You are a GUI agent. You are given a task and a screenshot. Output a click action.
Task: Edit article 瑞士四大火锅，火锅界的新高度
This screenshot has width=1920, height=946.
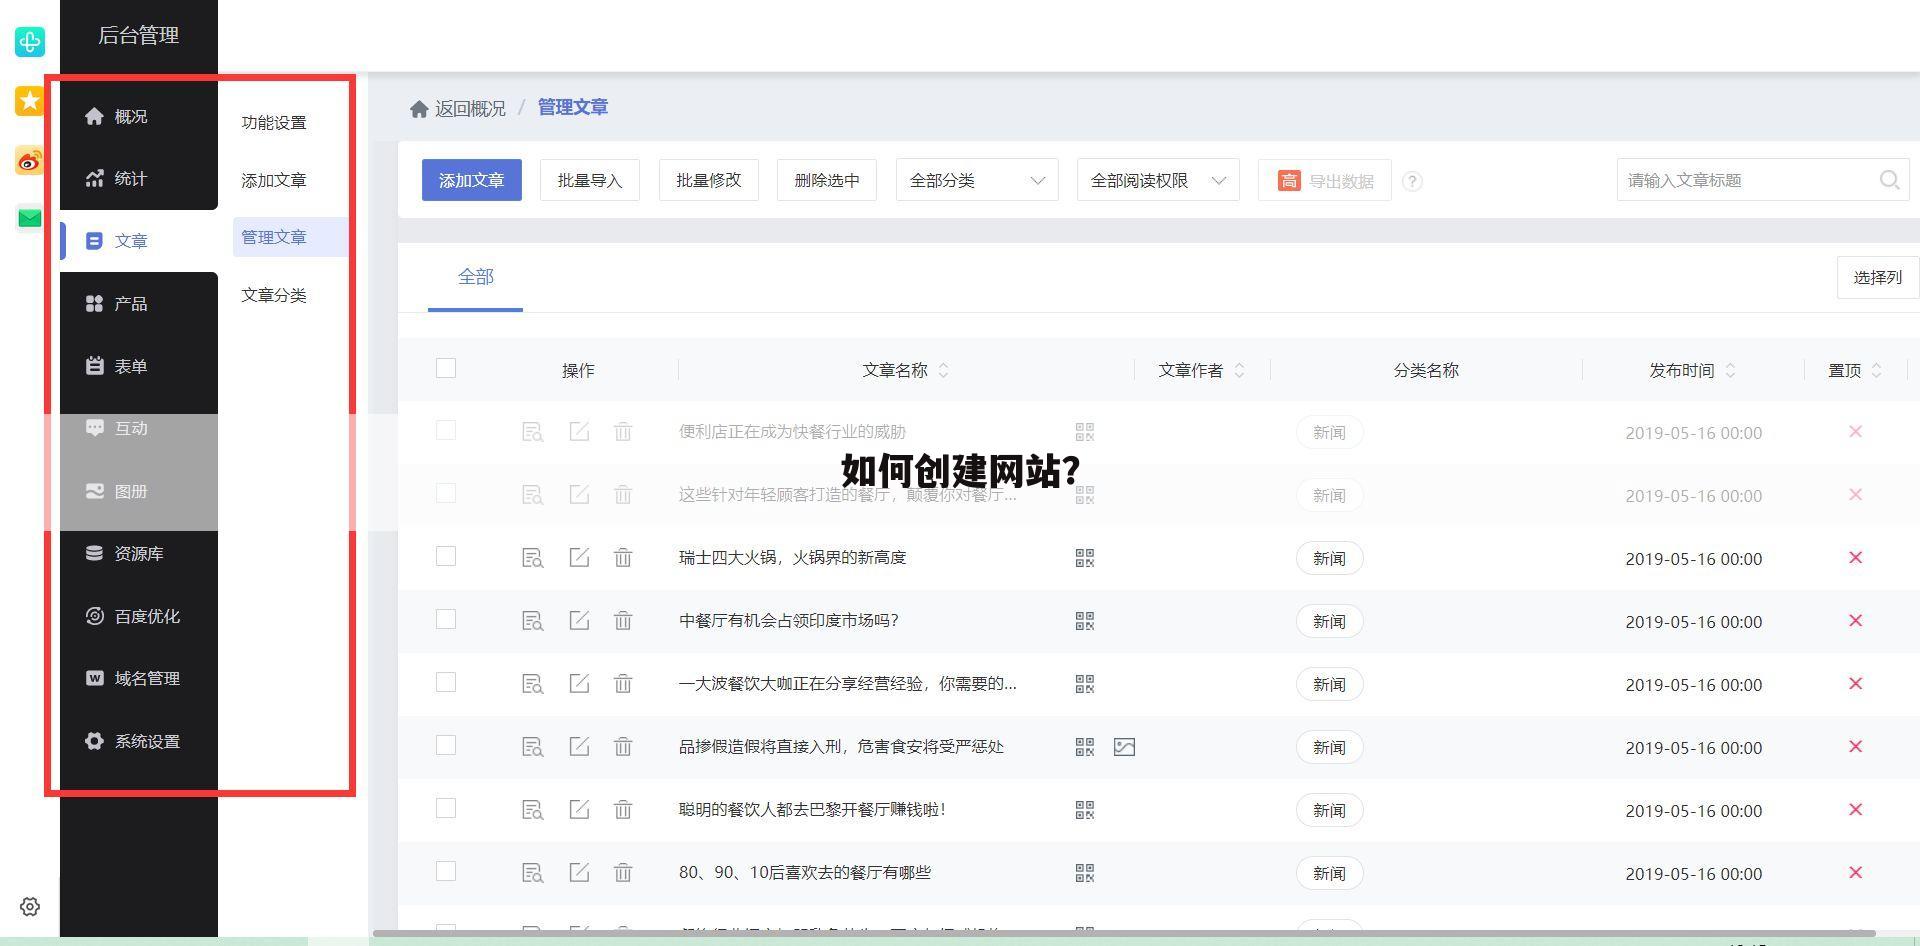point(579,557)
